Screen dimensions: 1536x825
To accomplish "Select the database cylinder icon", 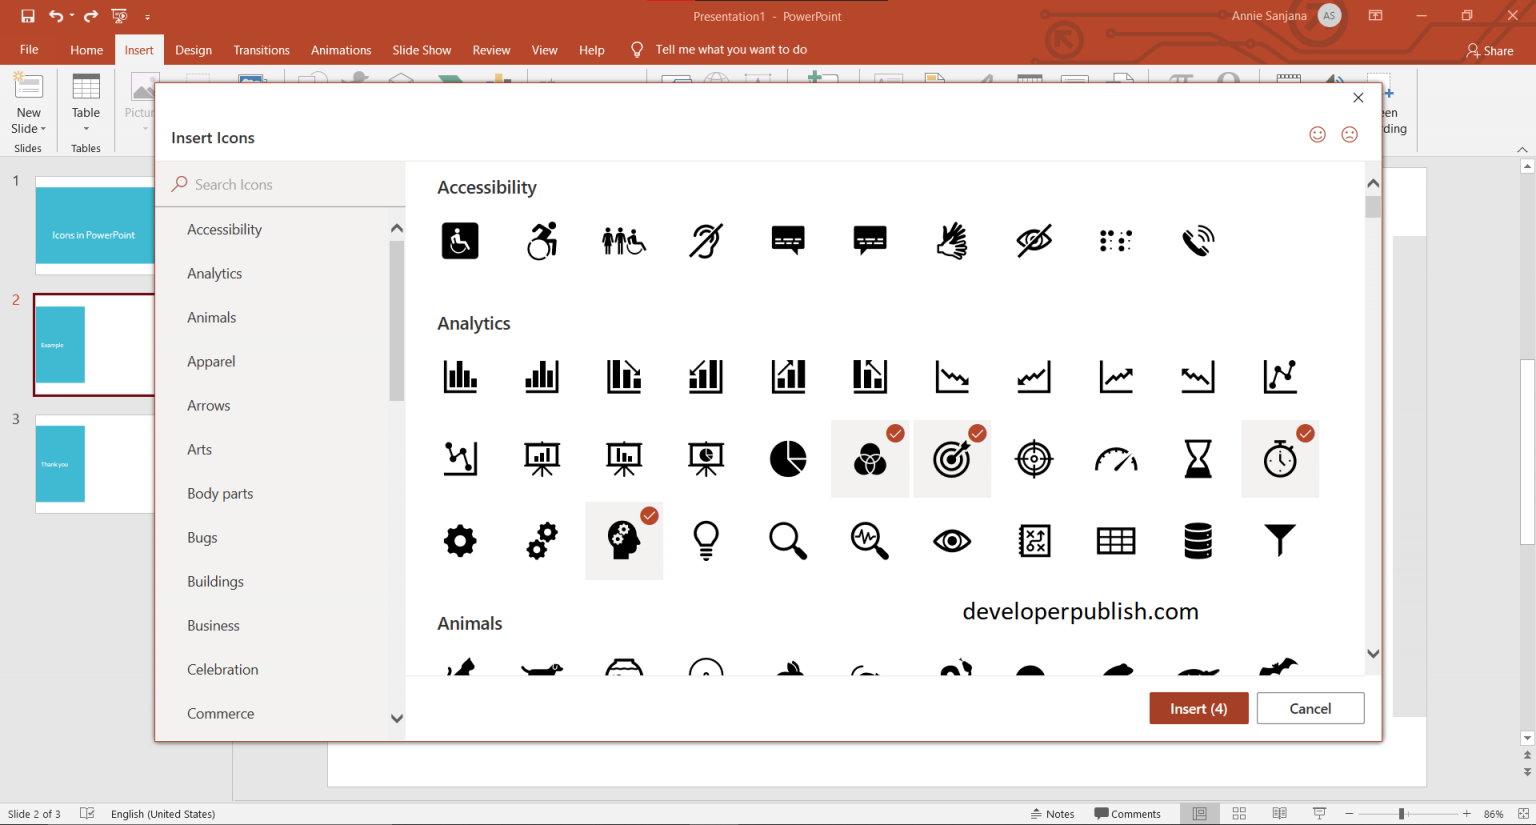I will [1198, 540].
